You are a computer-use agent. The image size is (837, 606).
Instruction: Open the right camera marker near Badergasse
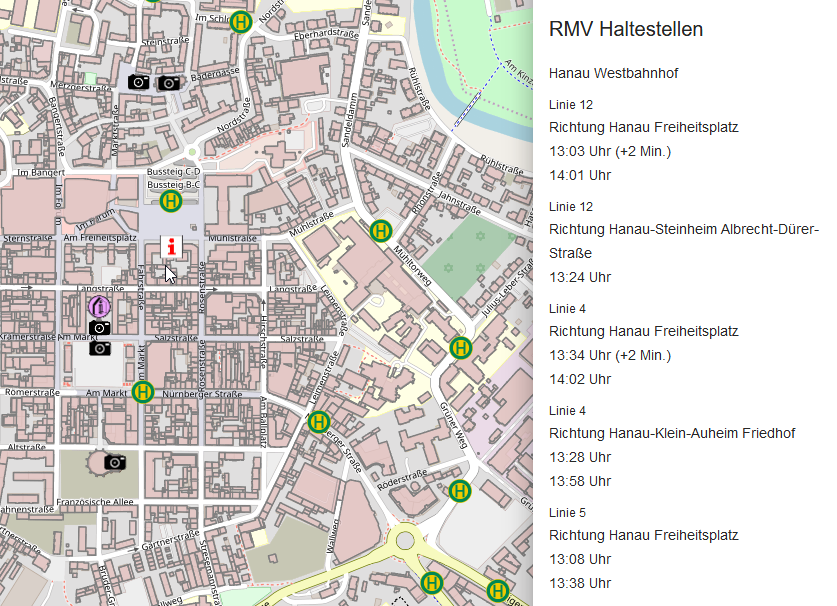click(x=169, y=83)
